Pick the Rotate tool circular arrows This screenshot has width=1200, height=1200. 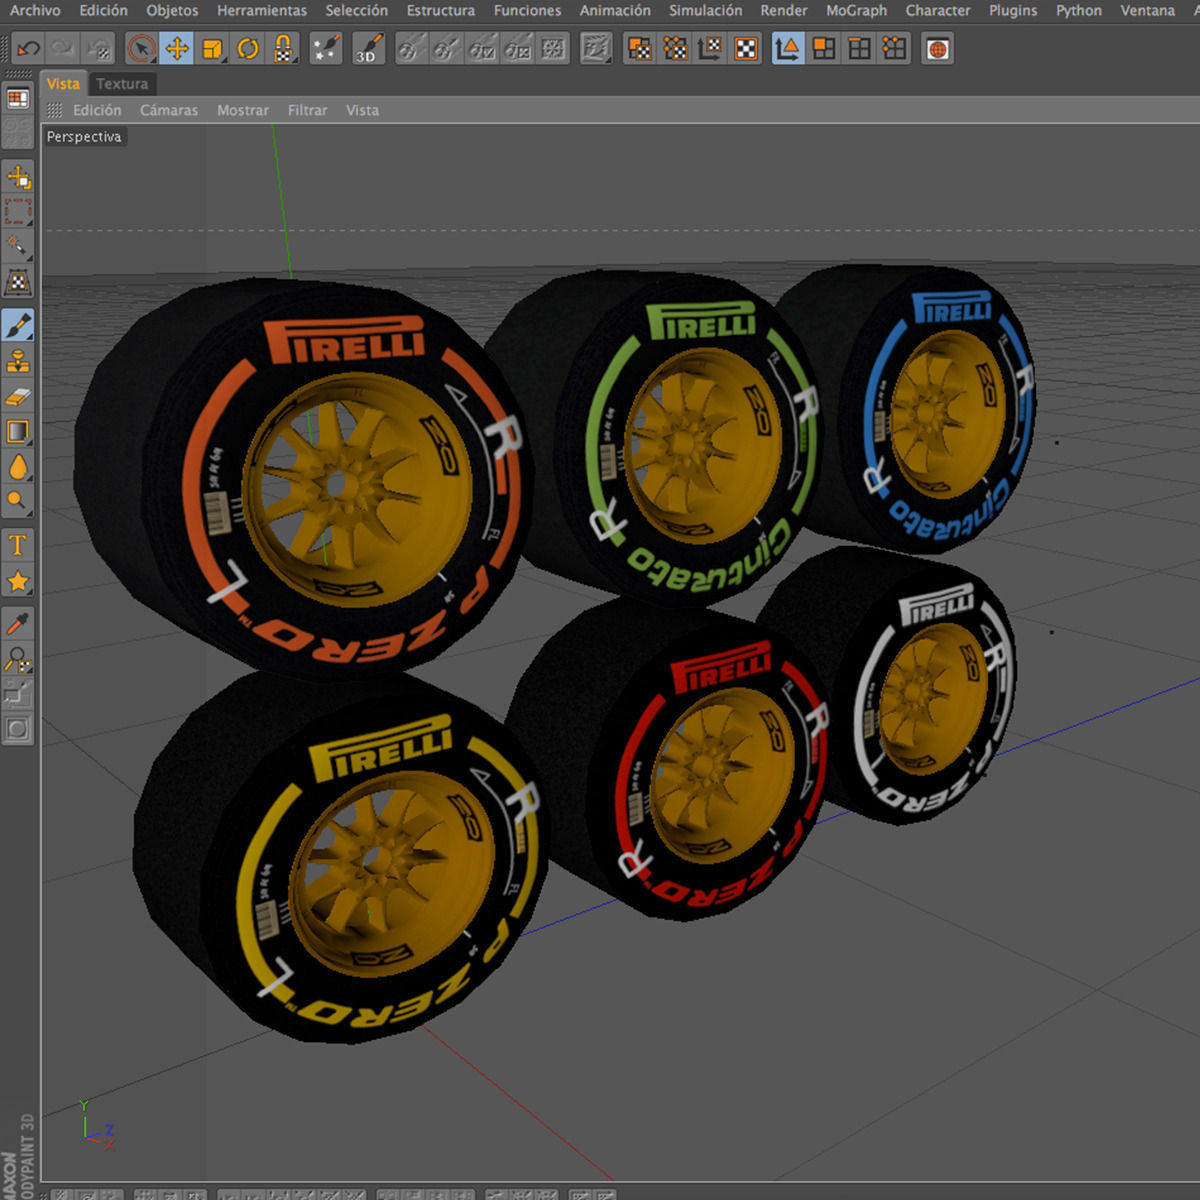click(248, 48)
